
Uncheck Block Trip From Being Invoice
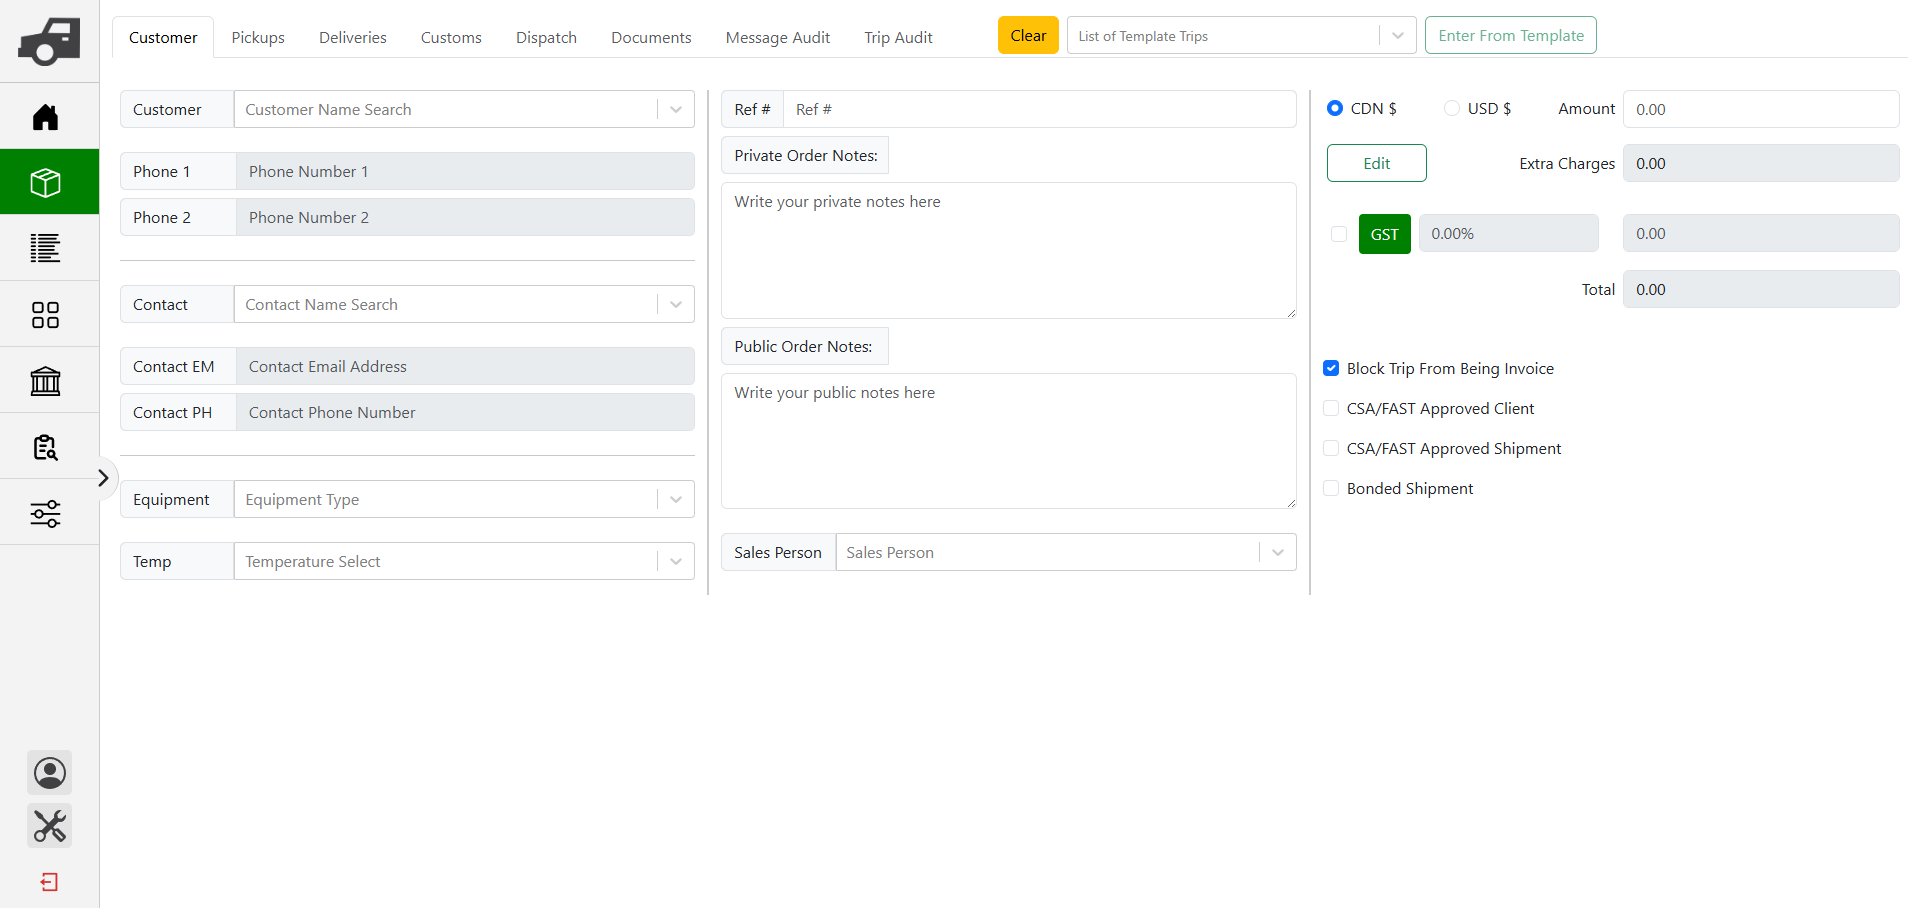point(1331,368)
